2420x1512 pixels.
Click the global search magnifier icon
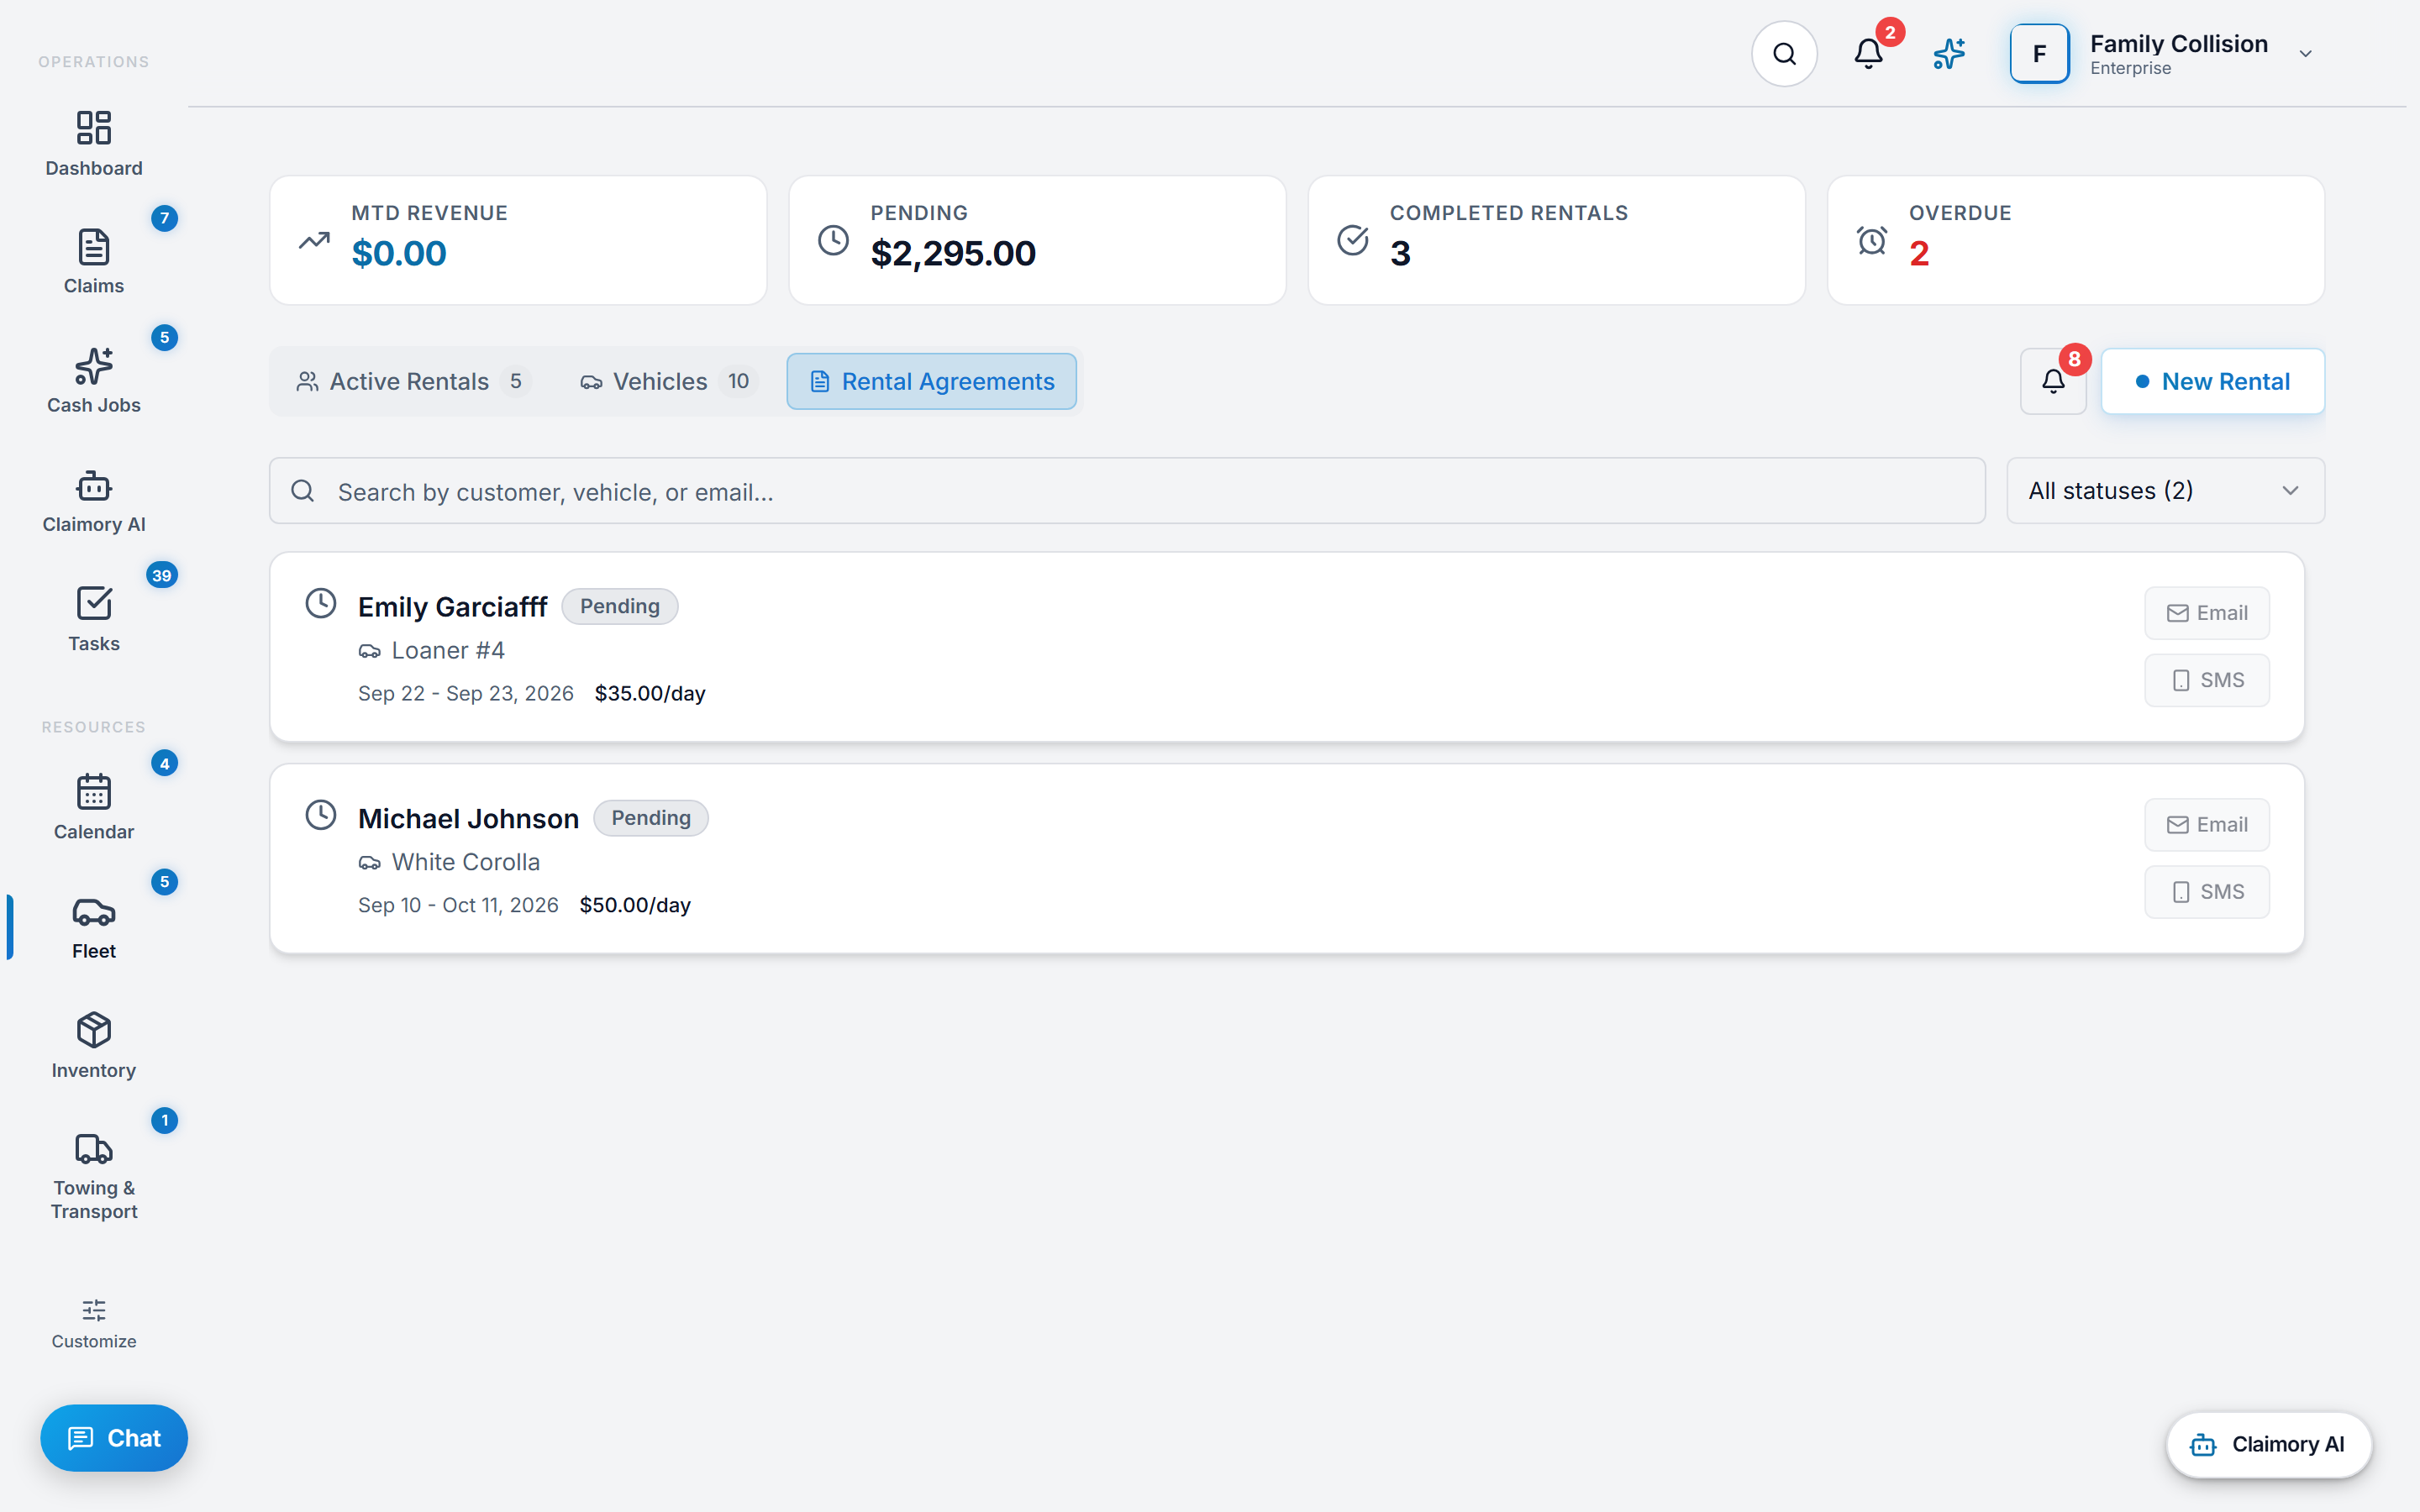(x=1784, y=54)
